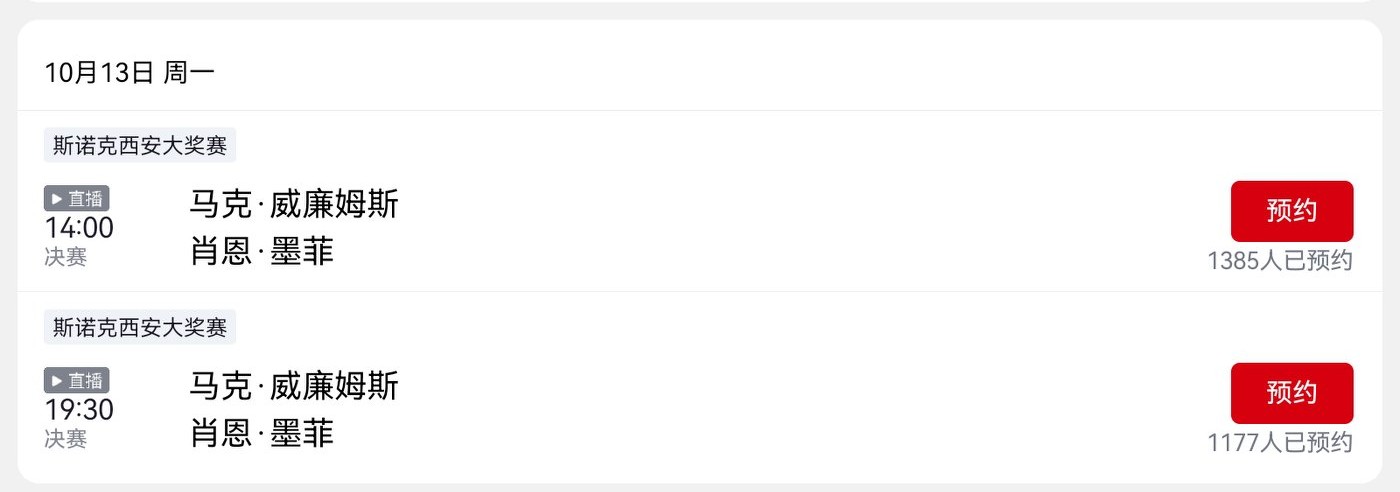The height and width of the screenshot is (492, 1400).
Task: Tap the 直播 text on the 19:30 badge
Action: [x=86, y=381]
